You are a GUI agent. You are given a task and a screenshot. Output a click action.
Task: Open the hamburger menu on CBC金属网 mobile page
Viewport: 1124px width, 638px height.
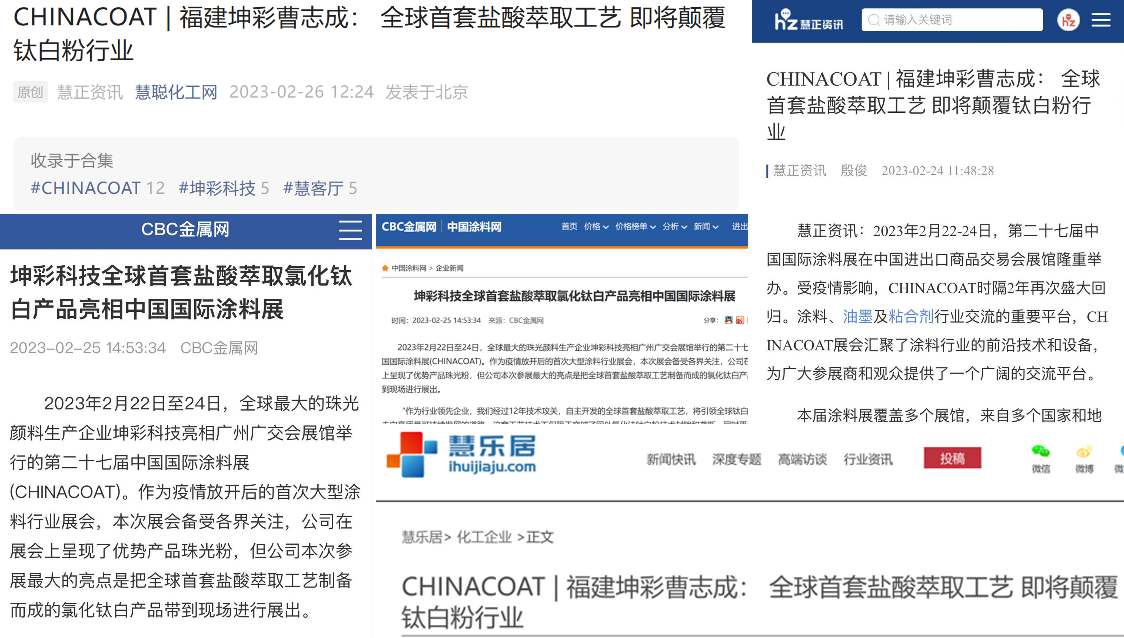350,230
